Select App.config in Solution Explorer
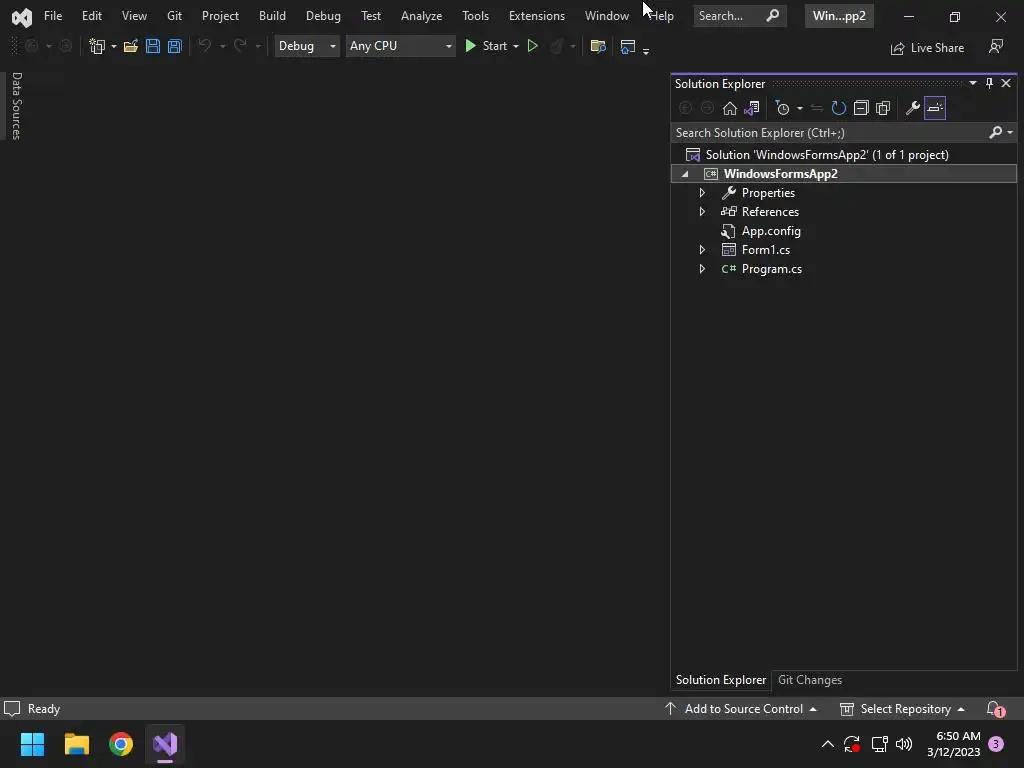1024x768 pixels. pos(771,231)
